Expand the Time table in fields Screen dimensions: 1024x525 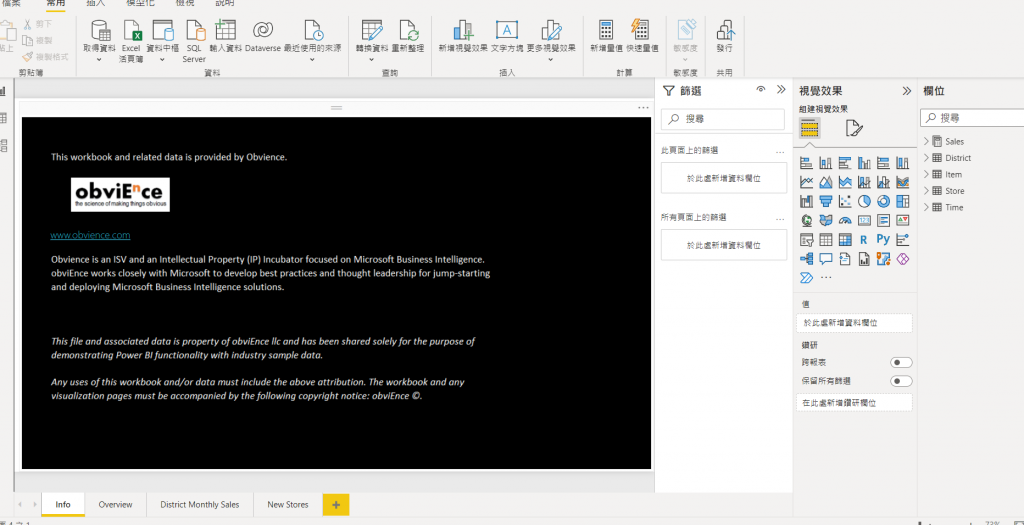point(926,207)
